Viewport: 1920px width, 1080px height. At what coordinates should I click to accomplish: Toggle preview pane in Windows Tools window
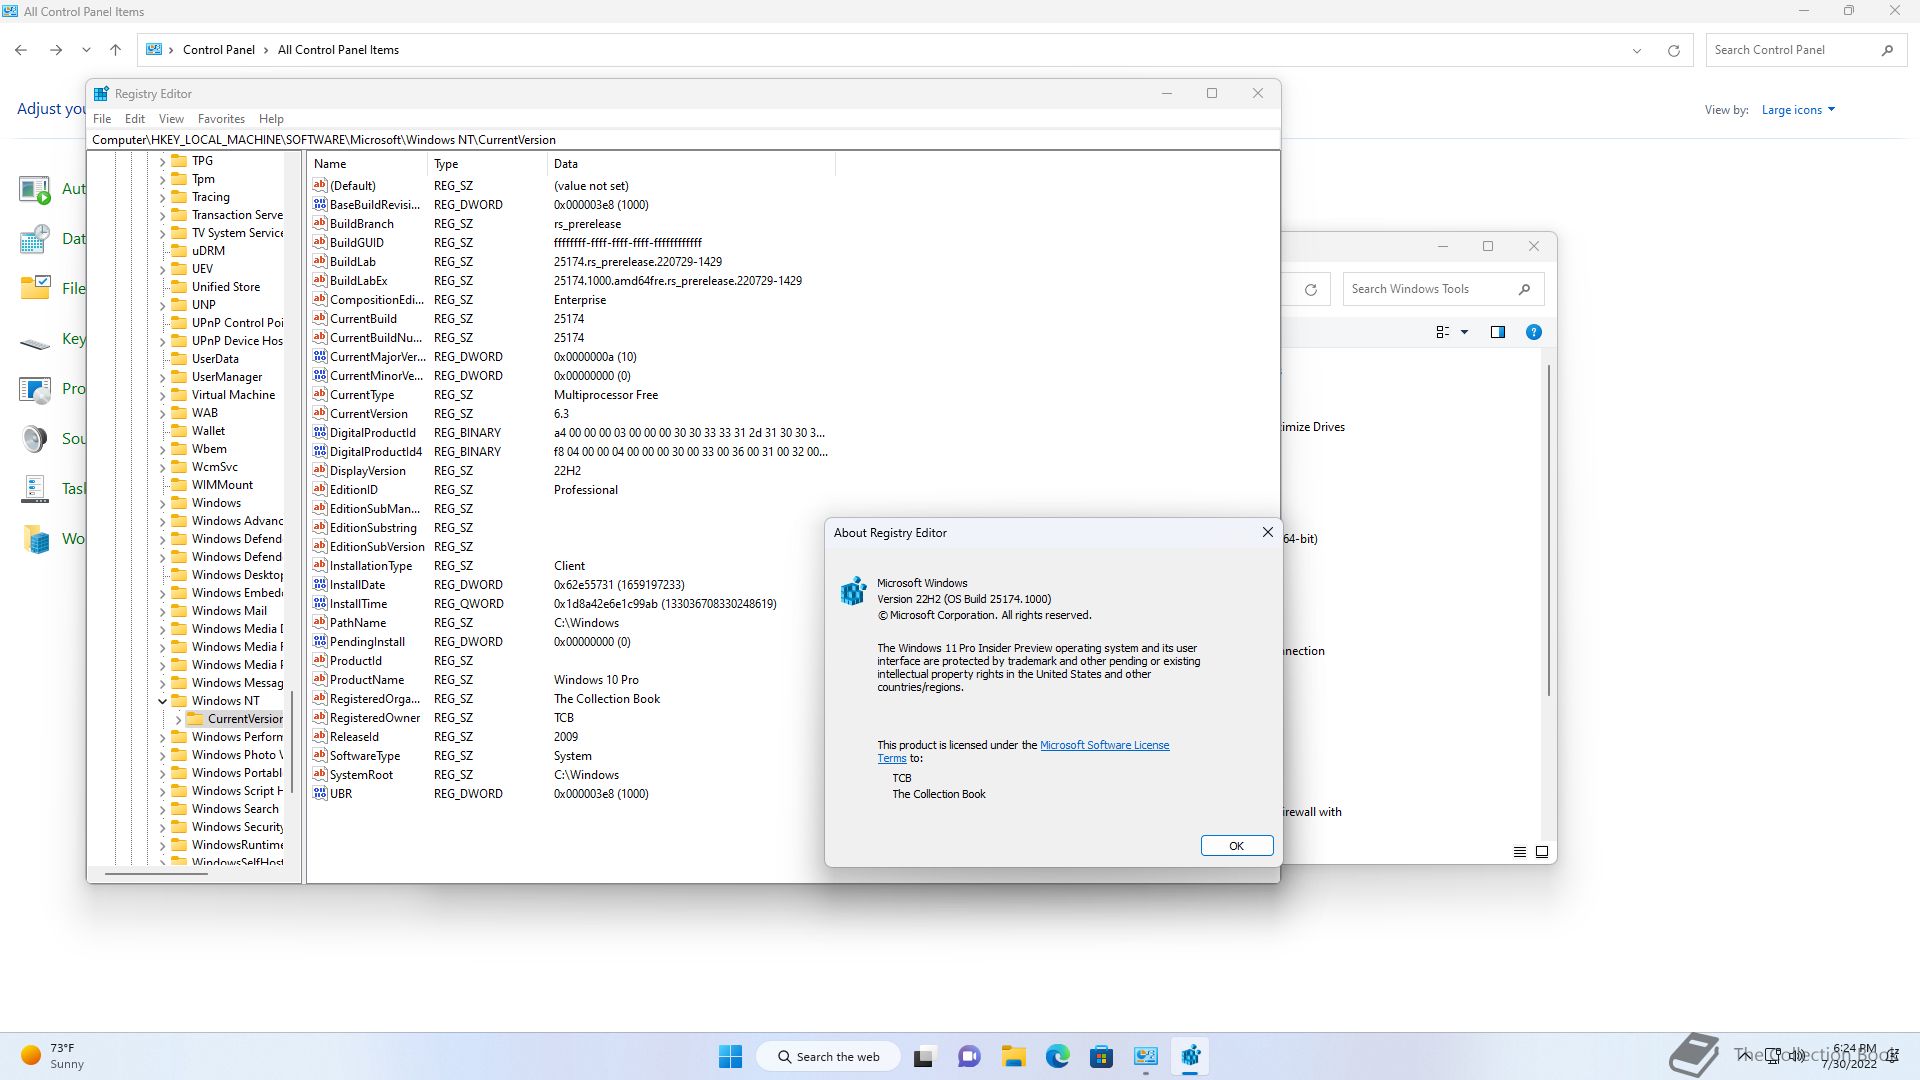pos(1497,332)
